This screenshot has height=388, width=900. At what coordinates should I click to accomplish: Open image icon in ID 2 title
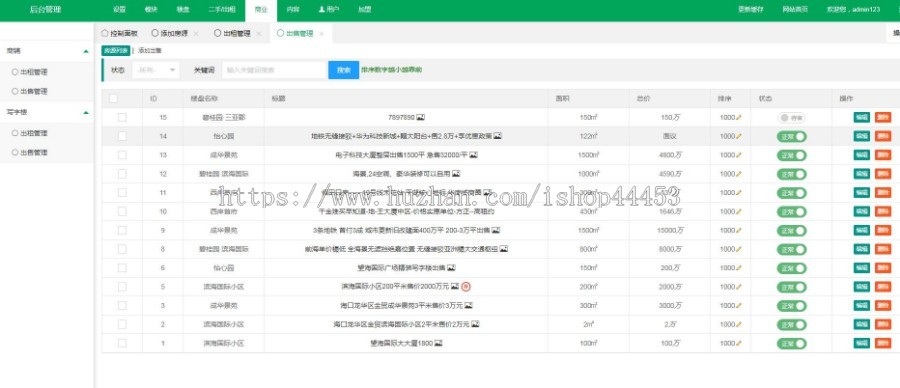click(x=475, y=324)
